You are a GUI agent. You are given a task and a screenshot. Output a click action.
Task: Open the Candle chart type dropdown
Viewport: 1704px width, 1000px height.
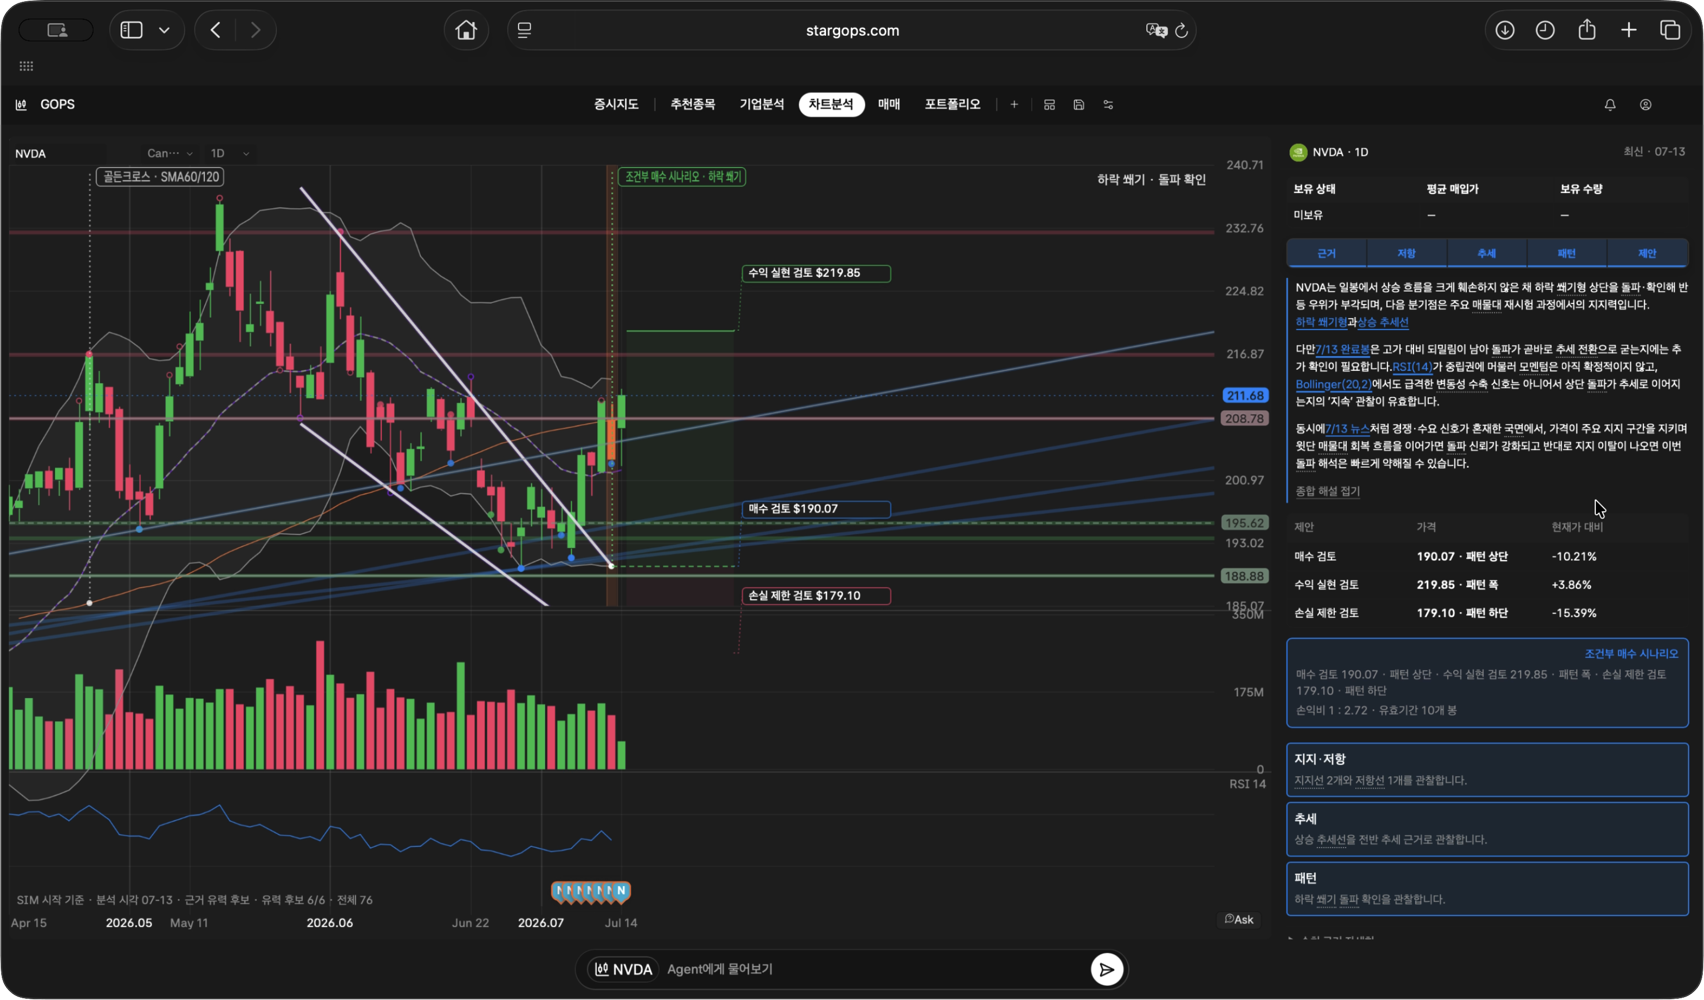[x=169, y=153]
